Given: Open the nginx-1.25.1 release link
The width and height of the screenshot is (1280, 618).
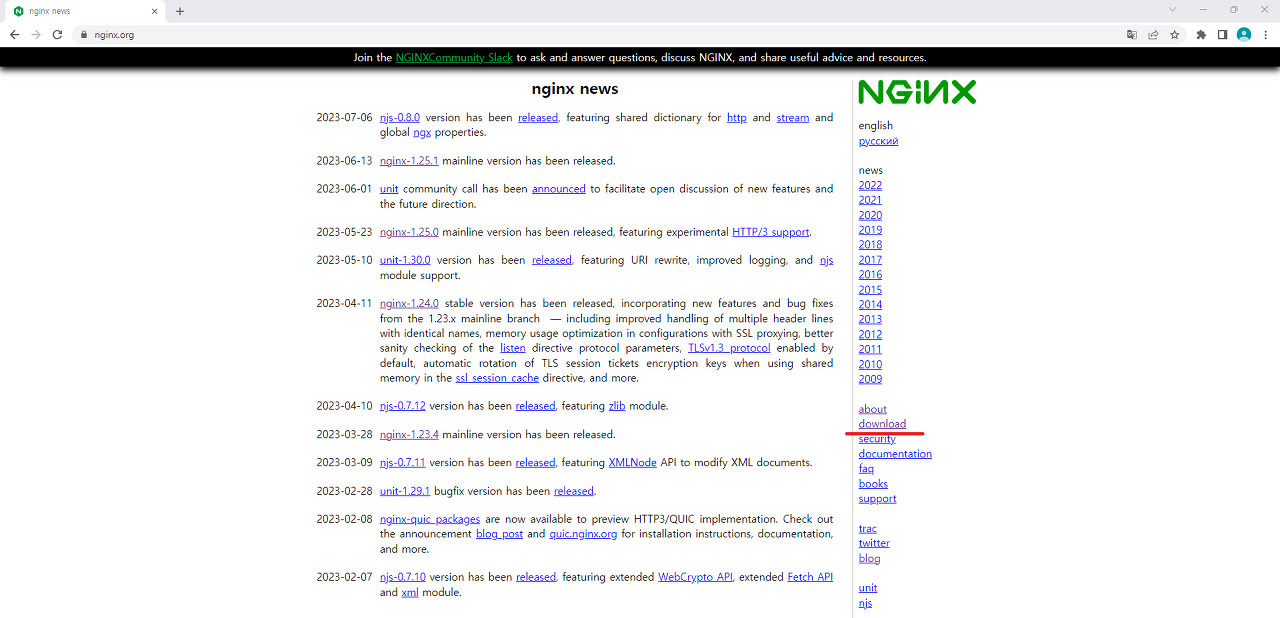Looking at the screenshot, I should tap(408, 160).
